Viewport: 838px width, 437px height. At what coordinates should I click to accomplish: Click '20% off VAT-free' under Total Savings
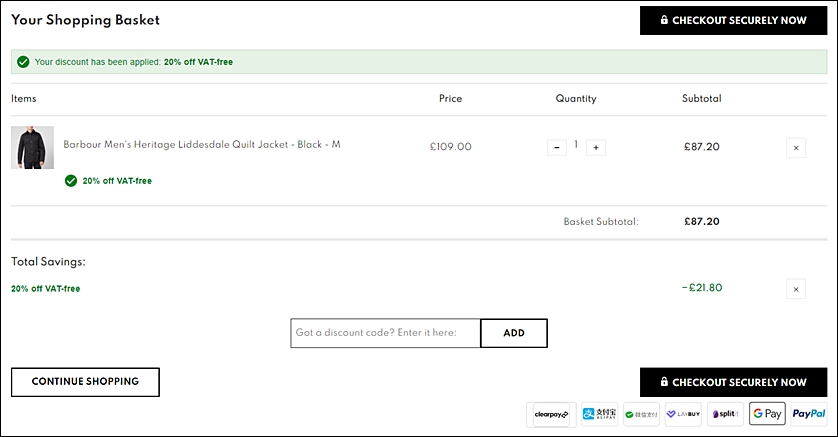(x=46, y=288)
